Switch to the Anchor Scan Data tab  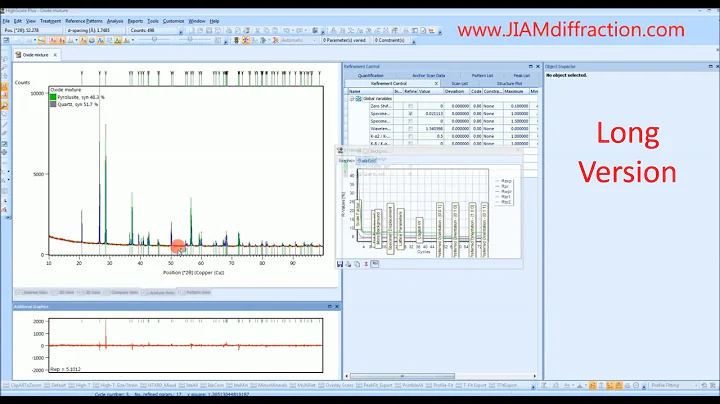(x=428, y=75)
